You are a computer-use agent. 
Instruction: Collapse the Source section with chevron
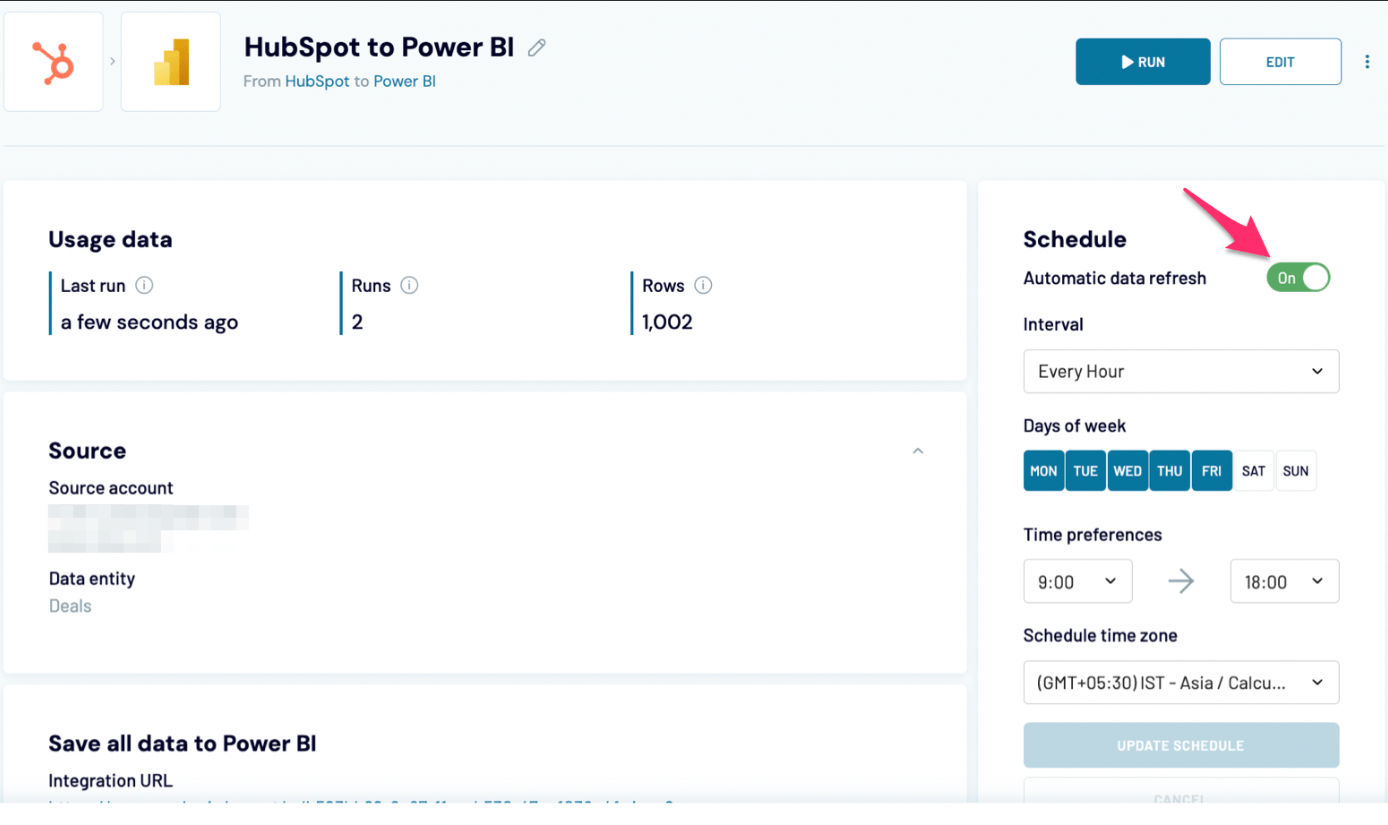click(x=918, y=451)
